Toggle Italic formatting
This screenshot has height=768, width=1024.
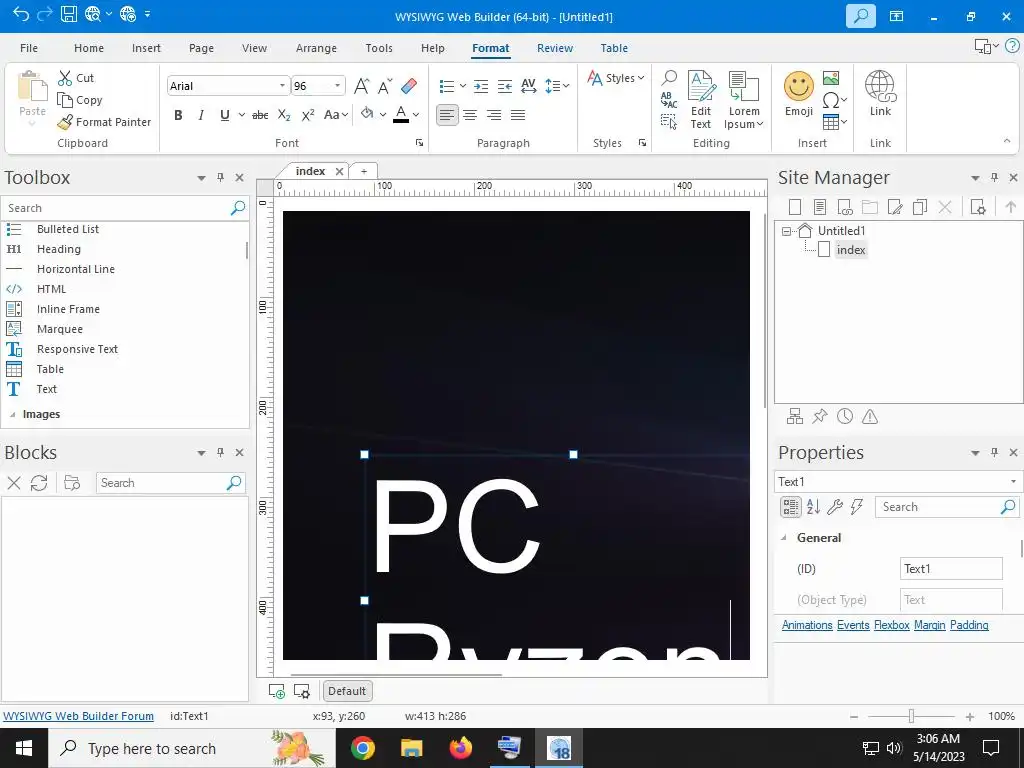click(x=201, y=115)
